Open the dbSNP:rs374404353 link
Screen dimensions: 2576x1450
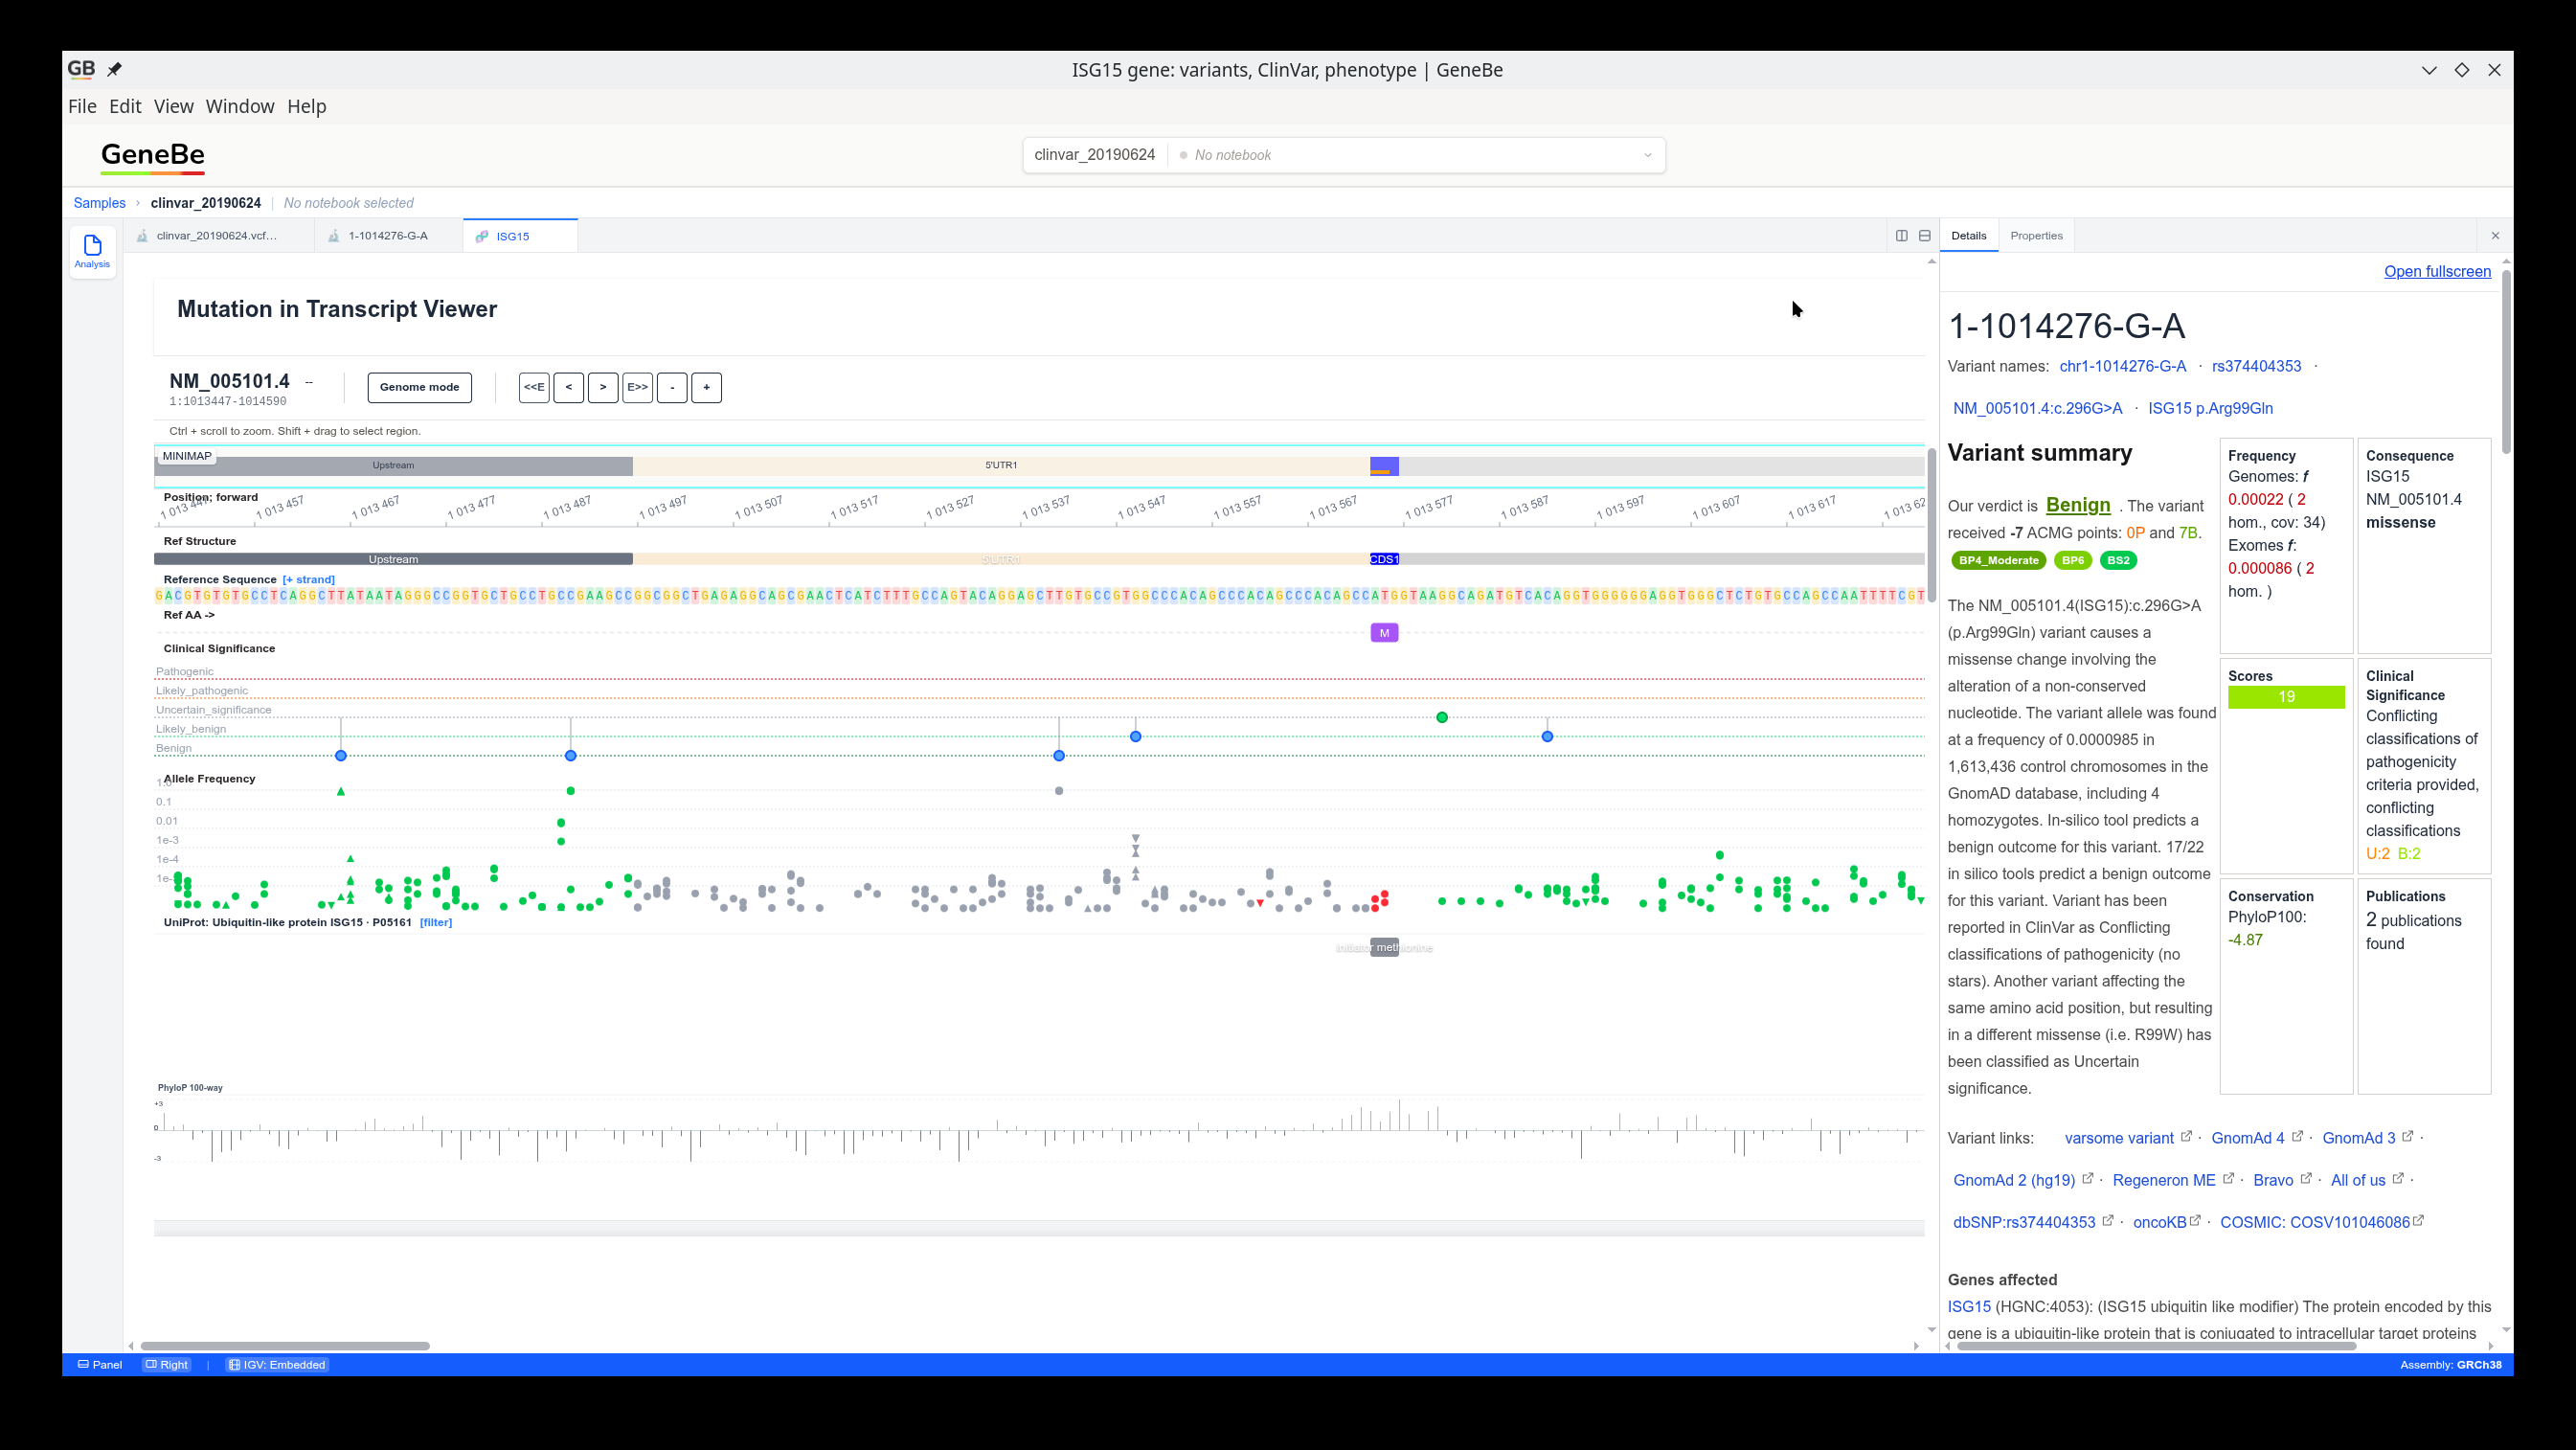pos(2024,1222)
